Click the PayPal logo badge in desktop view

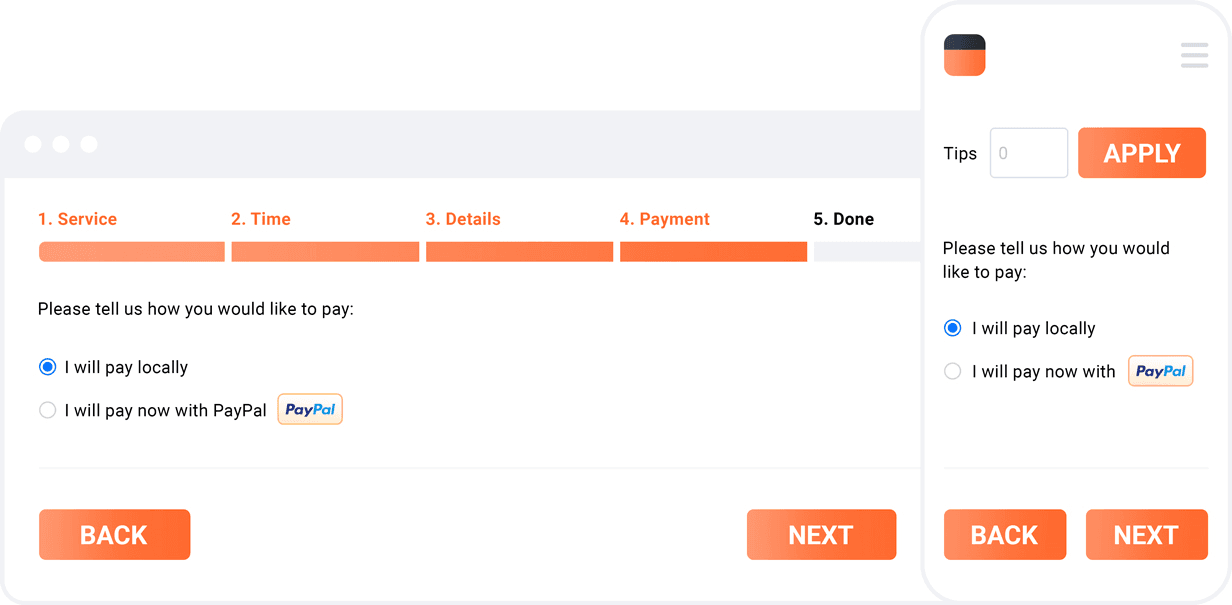[x=310, y=409]
